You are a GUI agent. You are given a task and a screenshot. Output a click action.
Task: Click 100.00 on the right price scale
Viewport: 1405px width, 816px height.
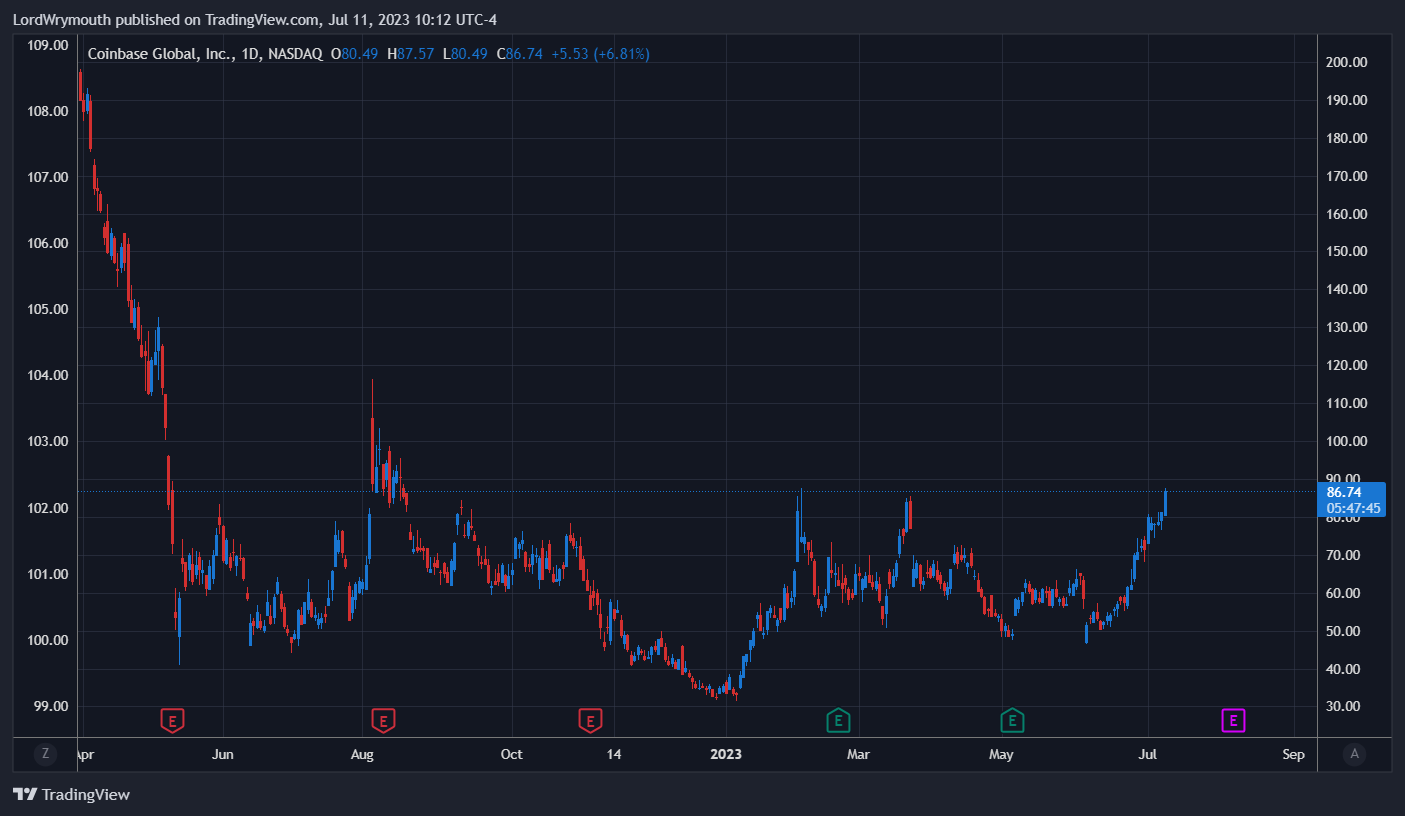(1346, 441)
